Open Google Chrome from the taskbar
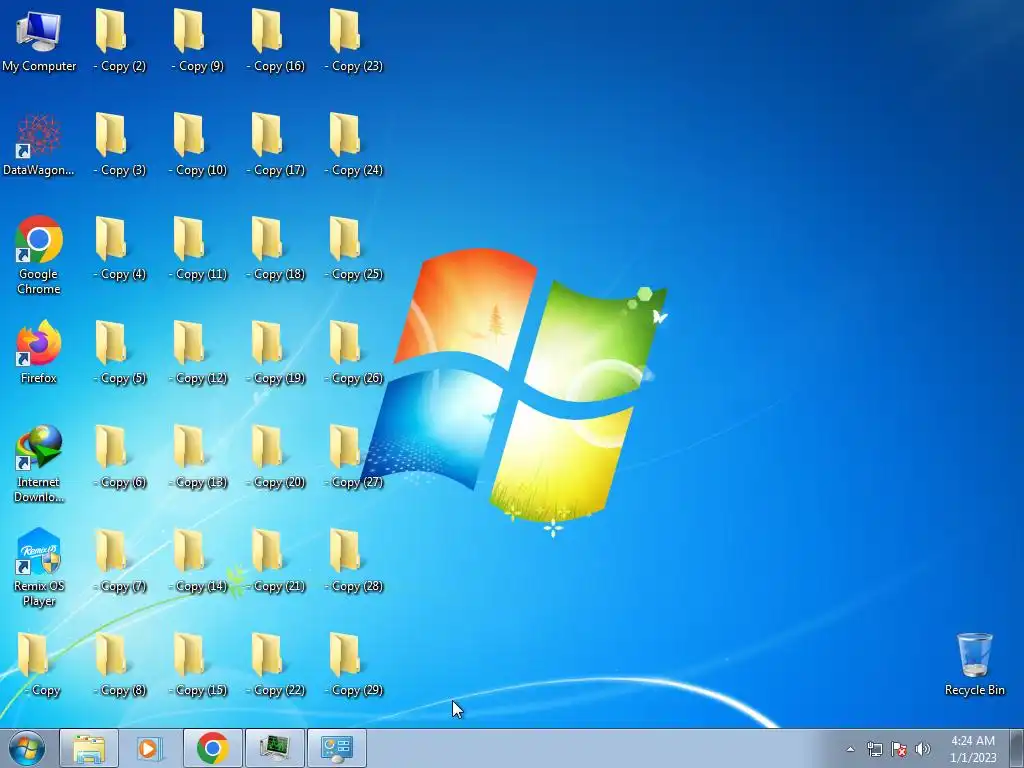Viewport: 1024px width, 768px height. (x=212, y=748)
